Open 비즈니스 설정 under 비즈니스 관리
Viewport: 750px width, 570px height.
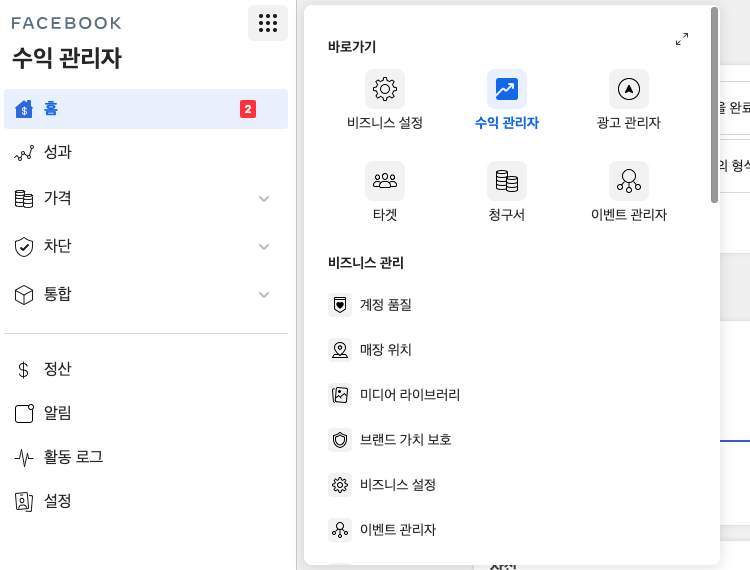click(x=398, y=485)
